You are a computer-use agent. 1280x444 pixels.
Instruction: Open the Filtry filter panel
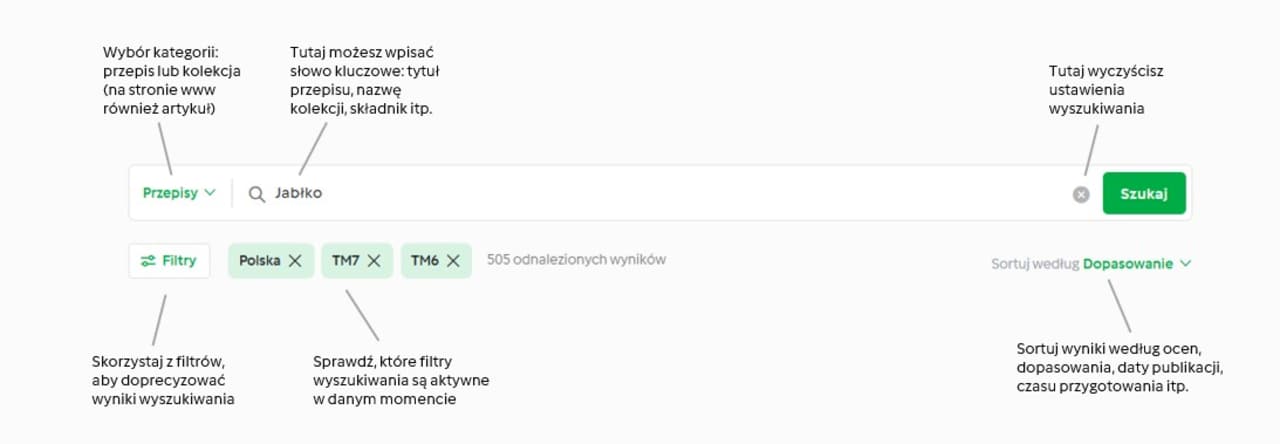(169, 261)
